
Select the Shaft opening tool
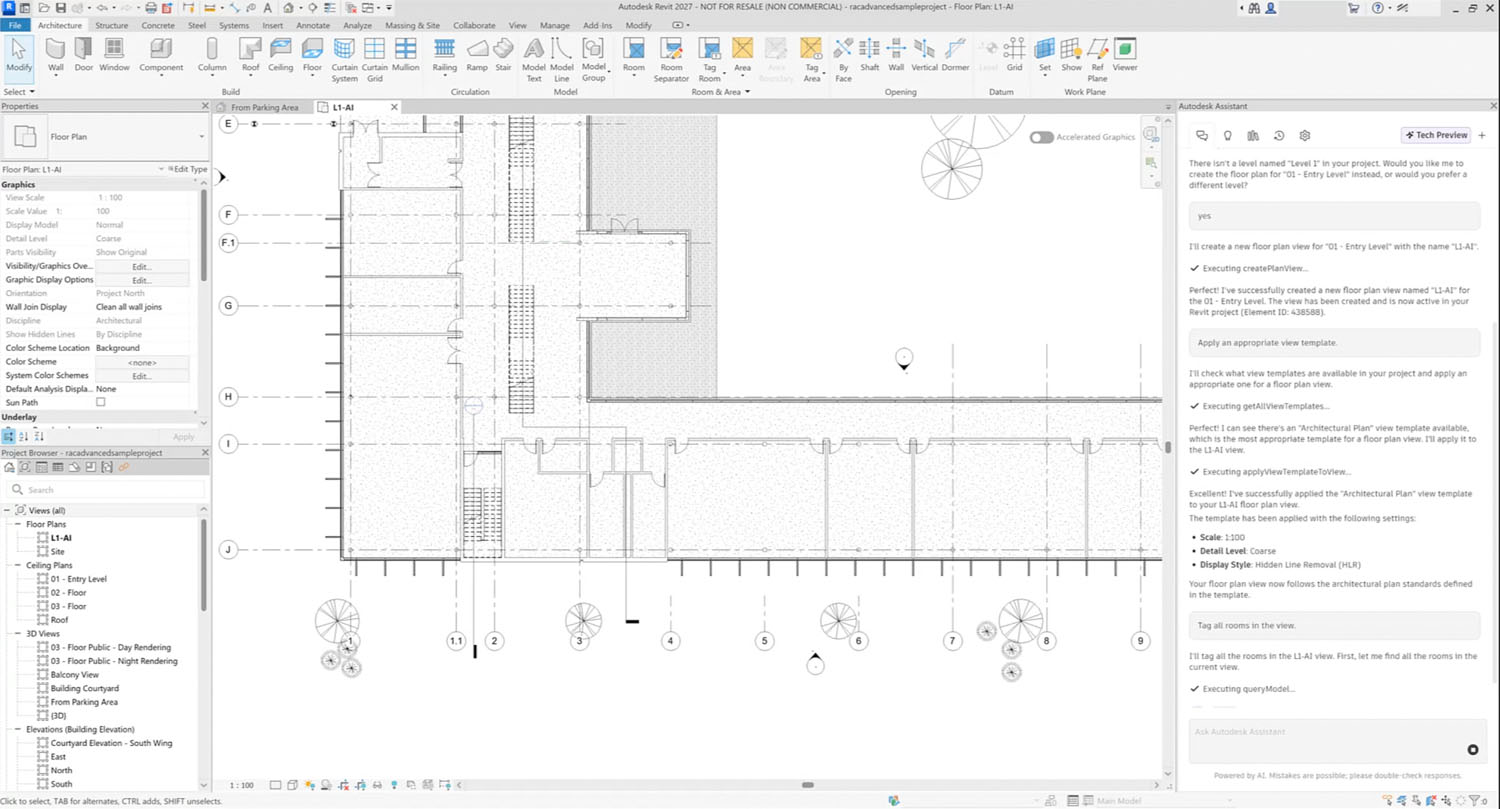click(x=870, y=55)
